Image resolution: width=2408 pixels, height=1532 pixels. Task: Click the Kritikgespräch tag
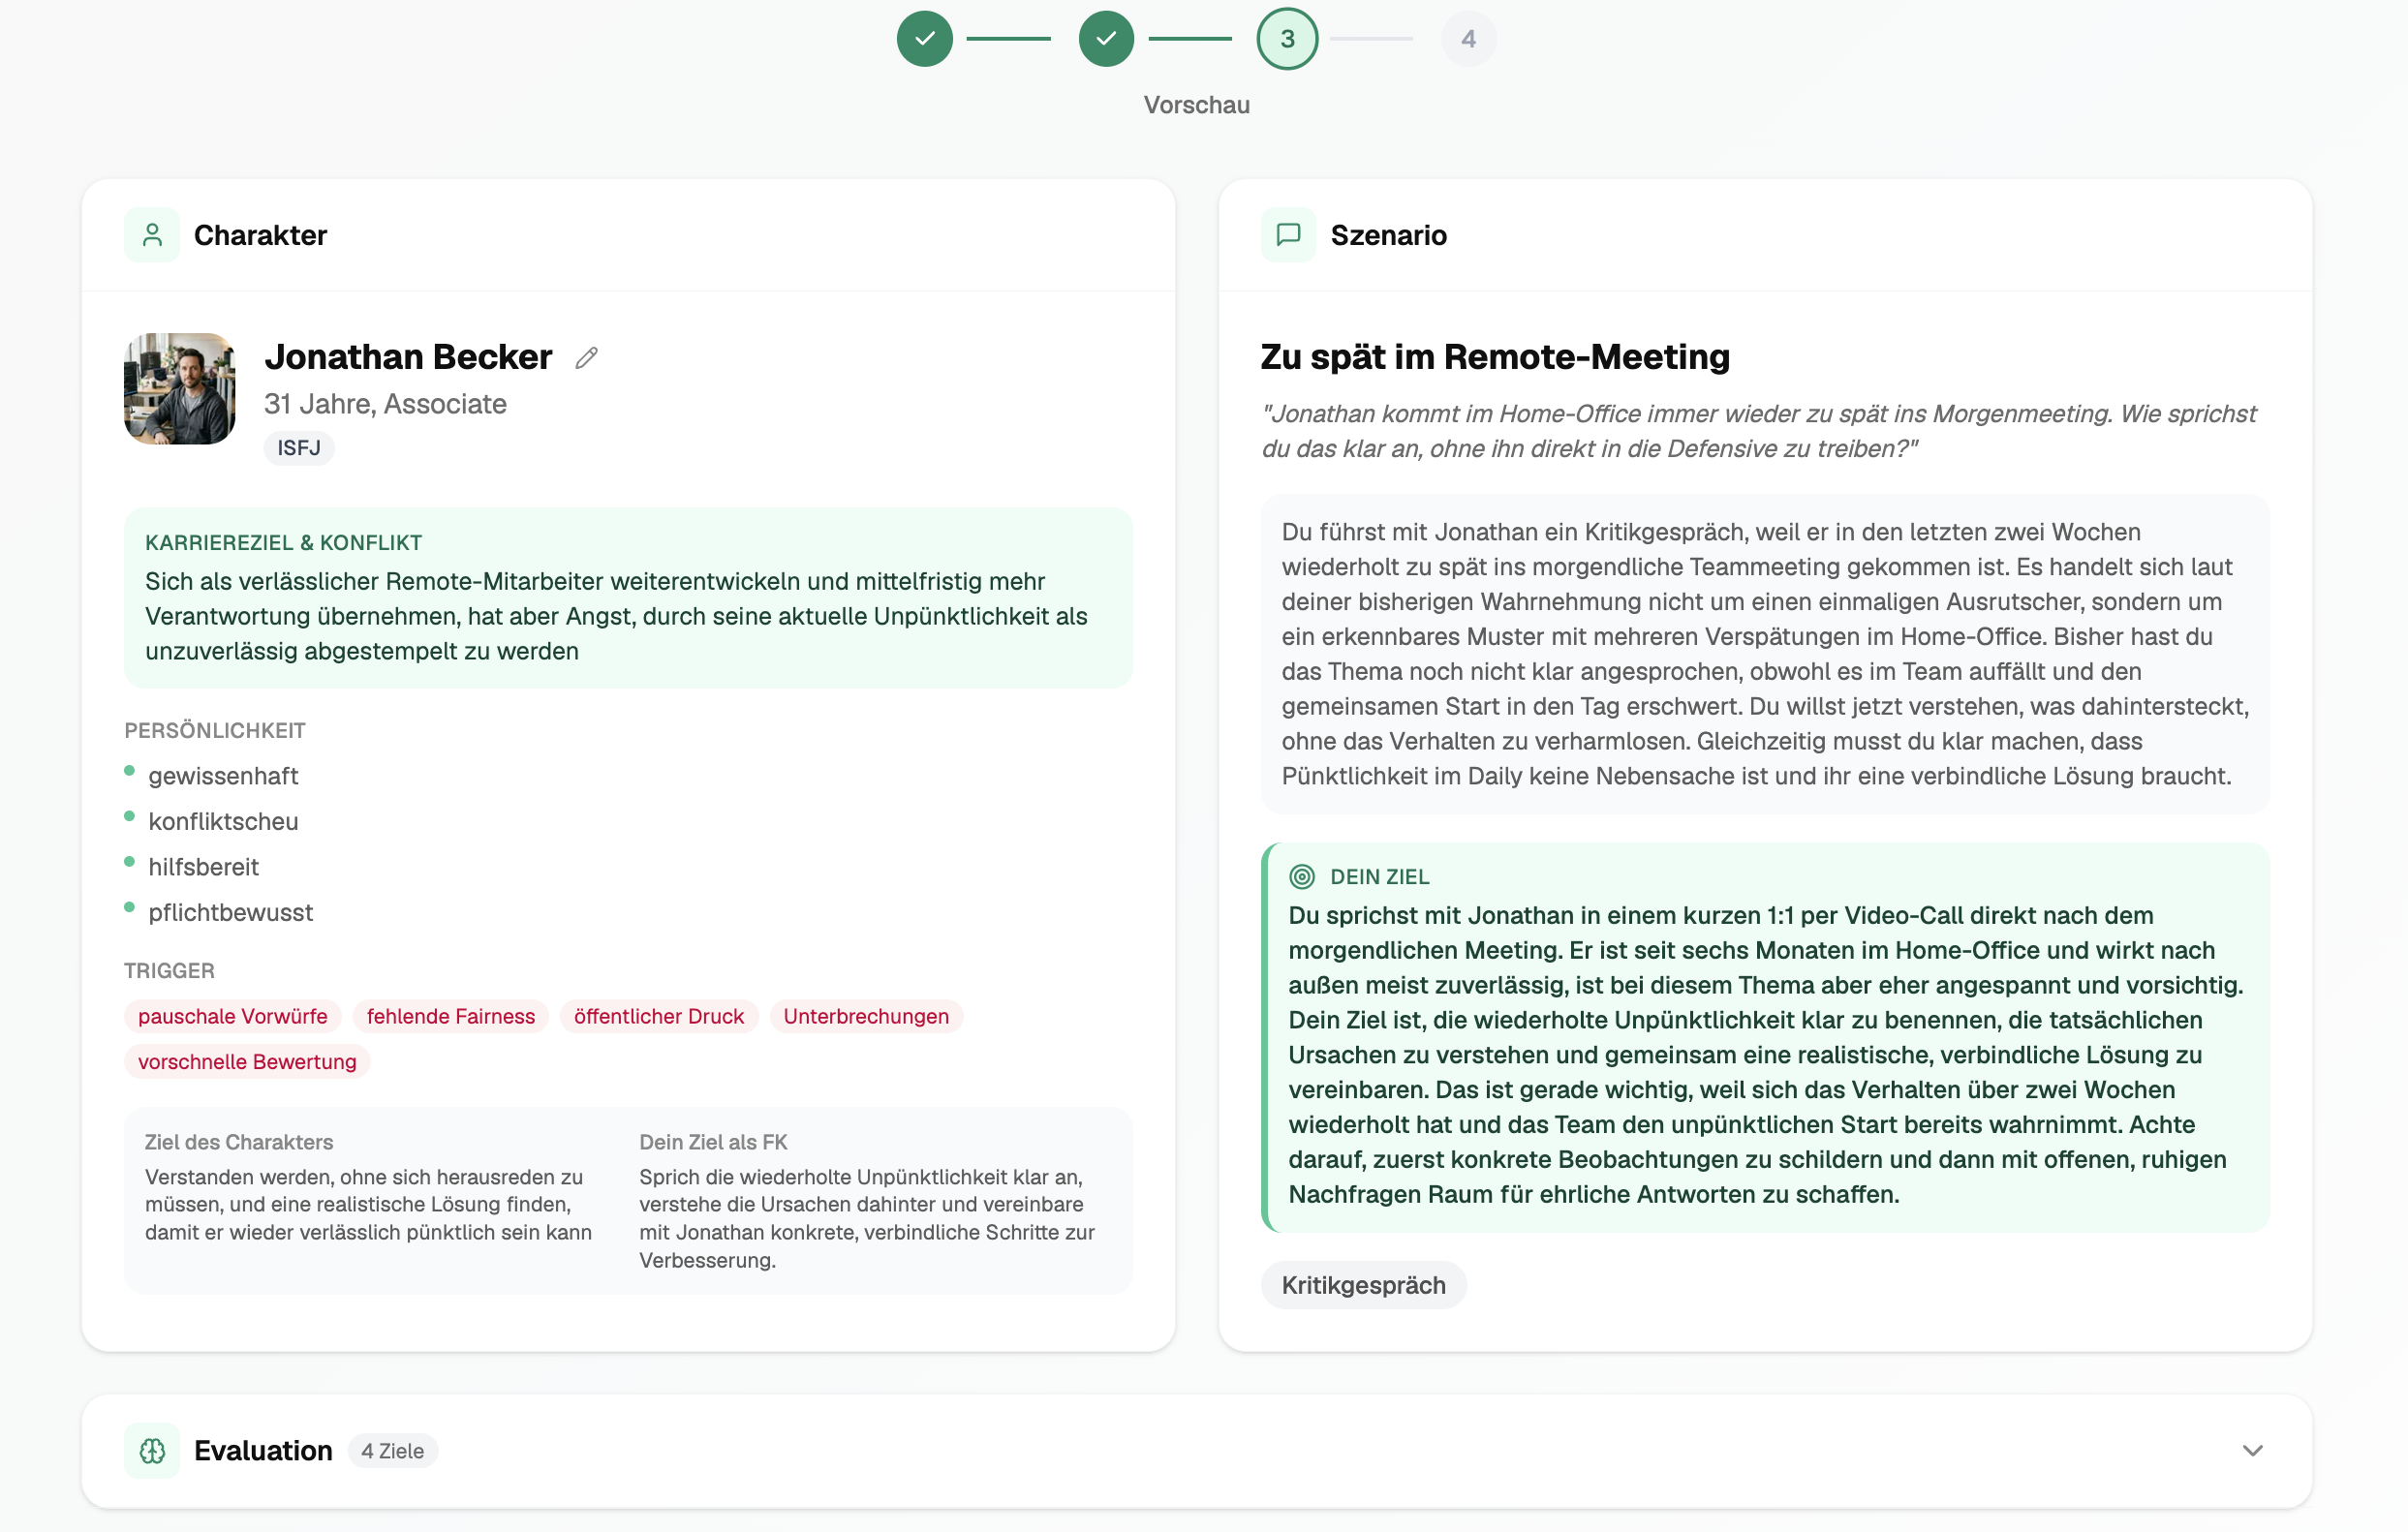[x=1362, y=1285]
